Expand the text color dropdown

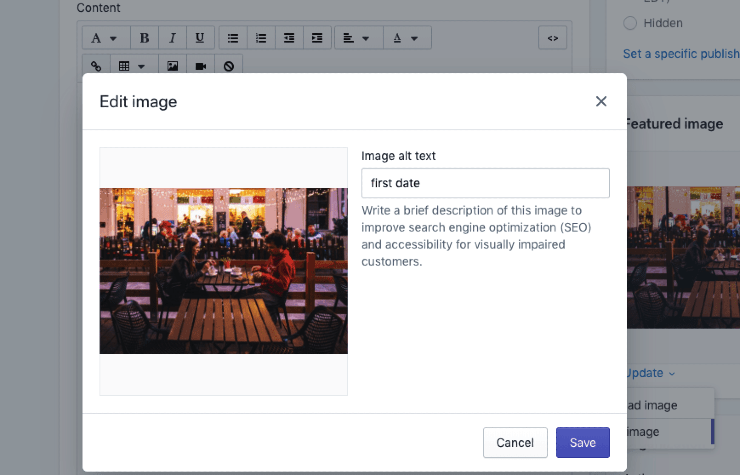click(405, 38)
